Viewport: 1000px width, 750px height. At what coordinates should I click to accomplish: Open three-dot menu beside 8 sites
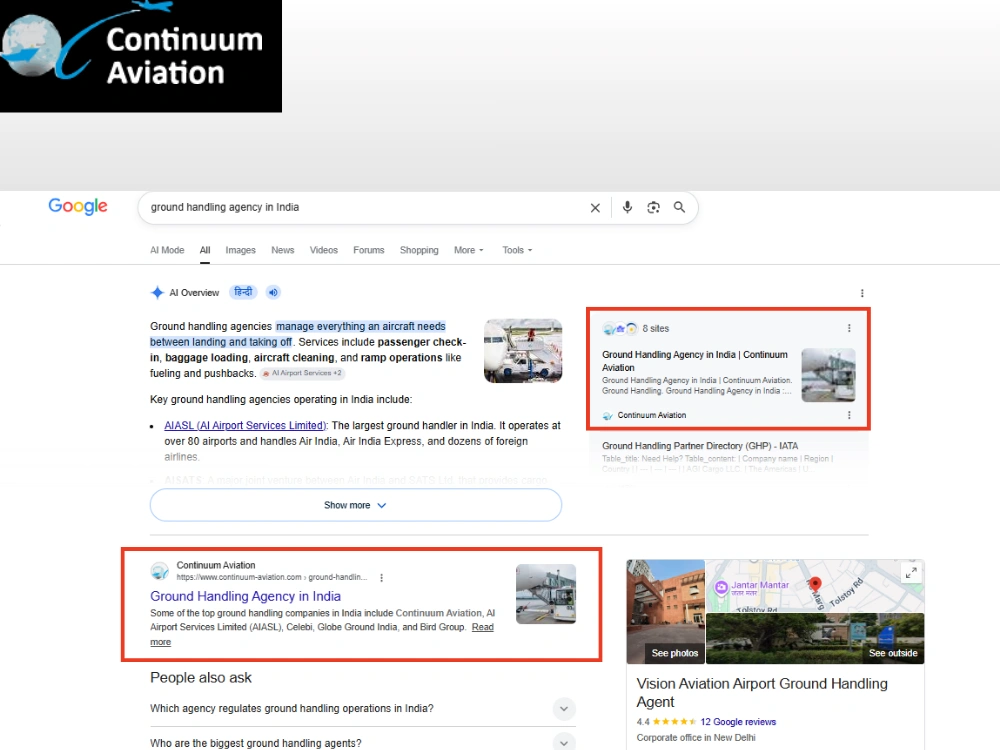(849, 328)
